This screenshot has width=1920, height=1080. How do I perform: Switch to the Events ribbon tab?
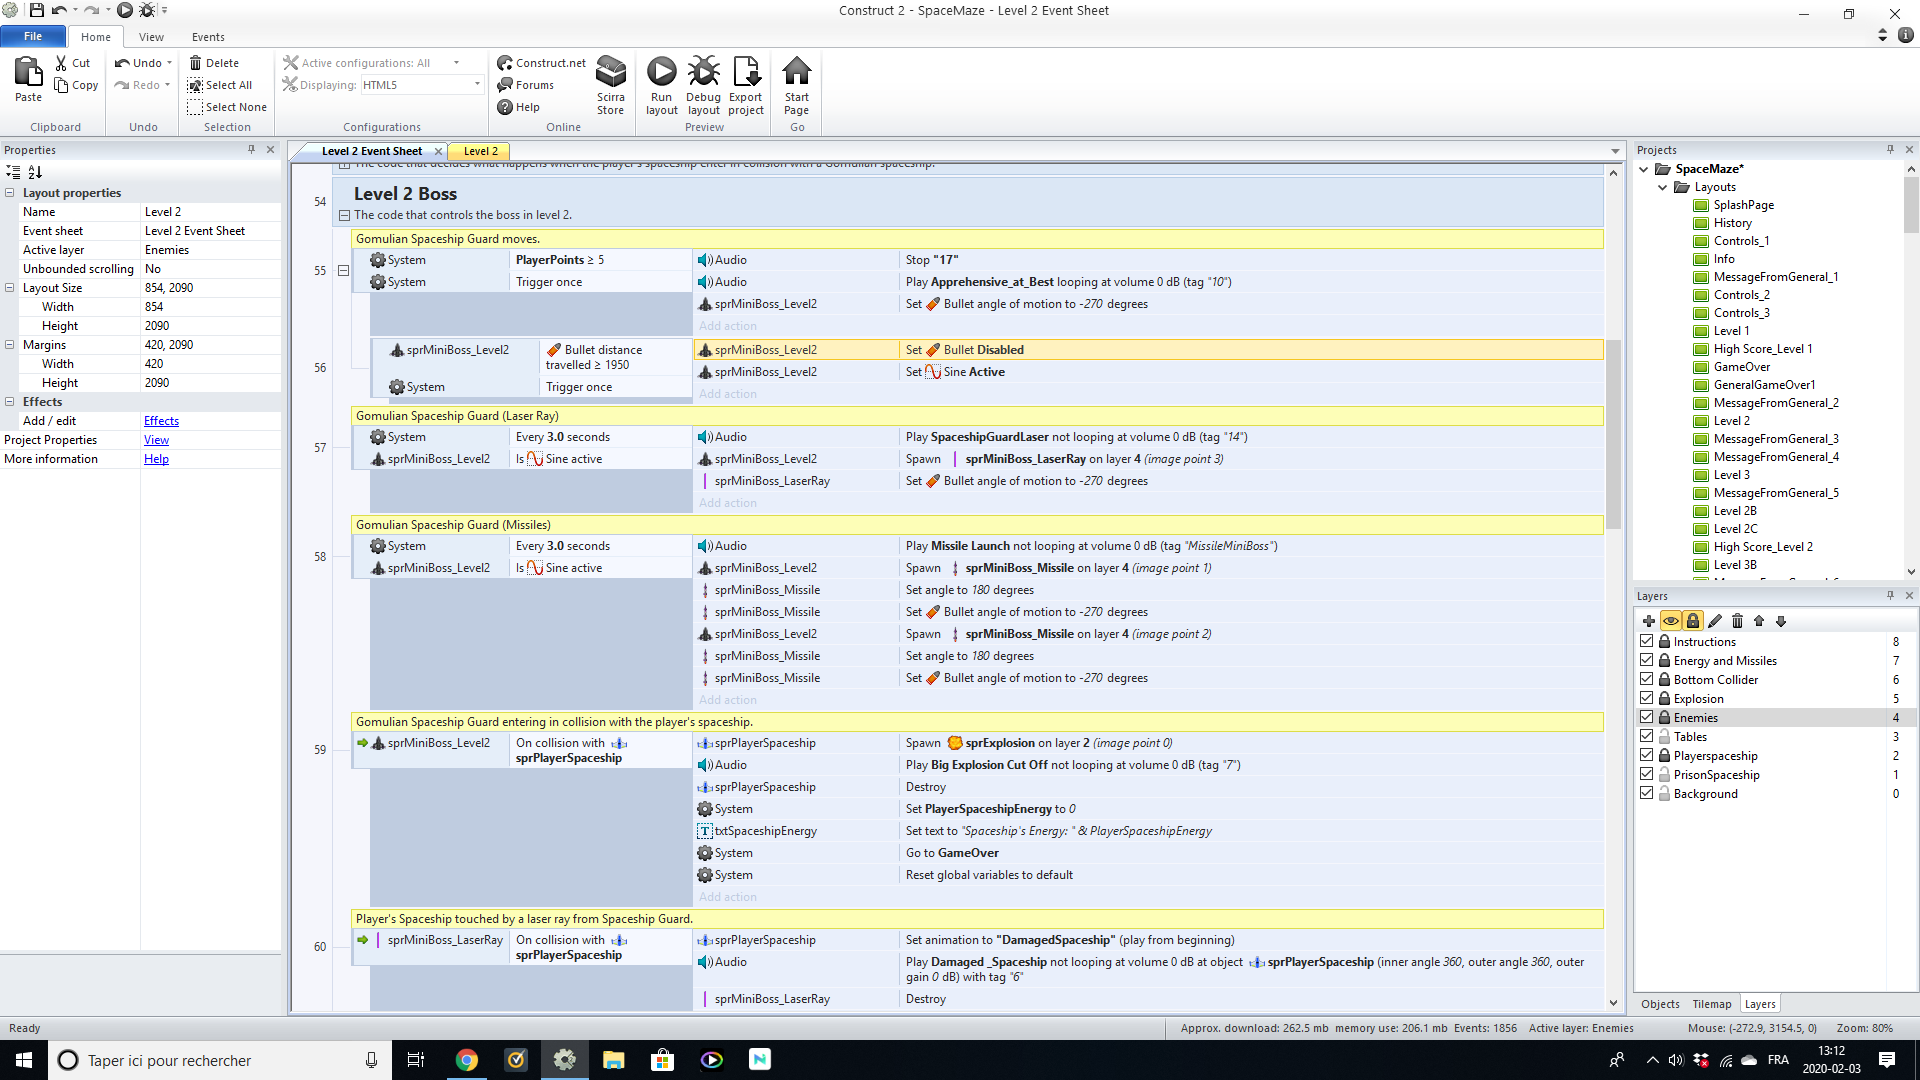coord(208,37)
